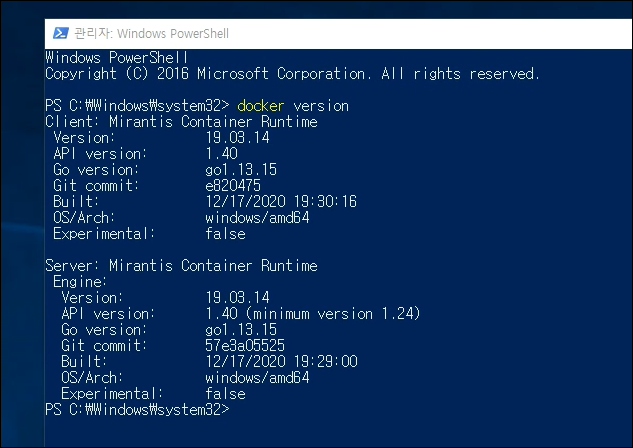This screenshot has width=633, height=448.
Task: Click the Microsoft Corporation copyright line
Action: pos(292,74)
